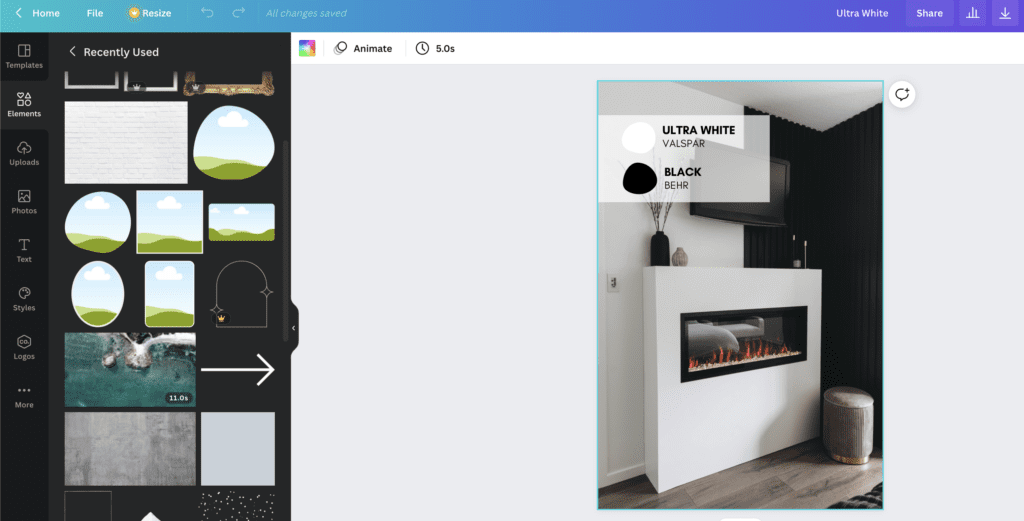This screenshot has height=521, width=1024.
Task: Click the Animate button
Action: [363, 48]
